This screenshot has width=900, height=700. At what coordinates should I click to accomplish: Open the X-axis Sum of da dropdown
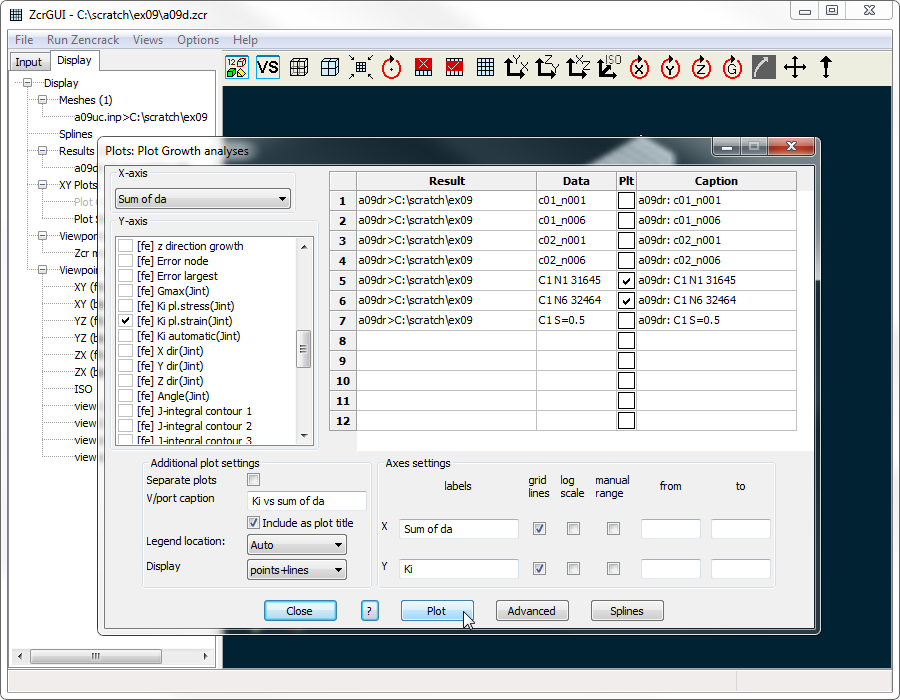203,199
